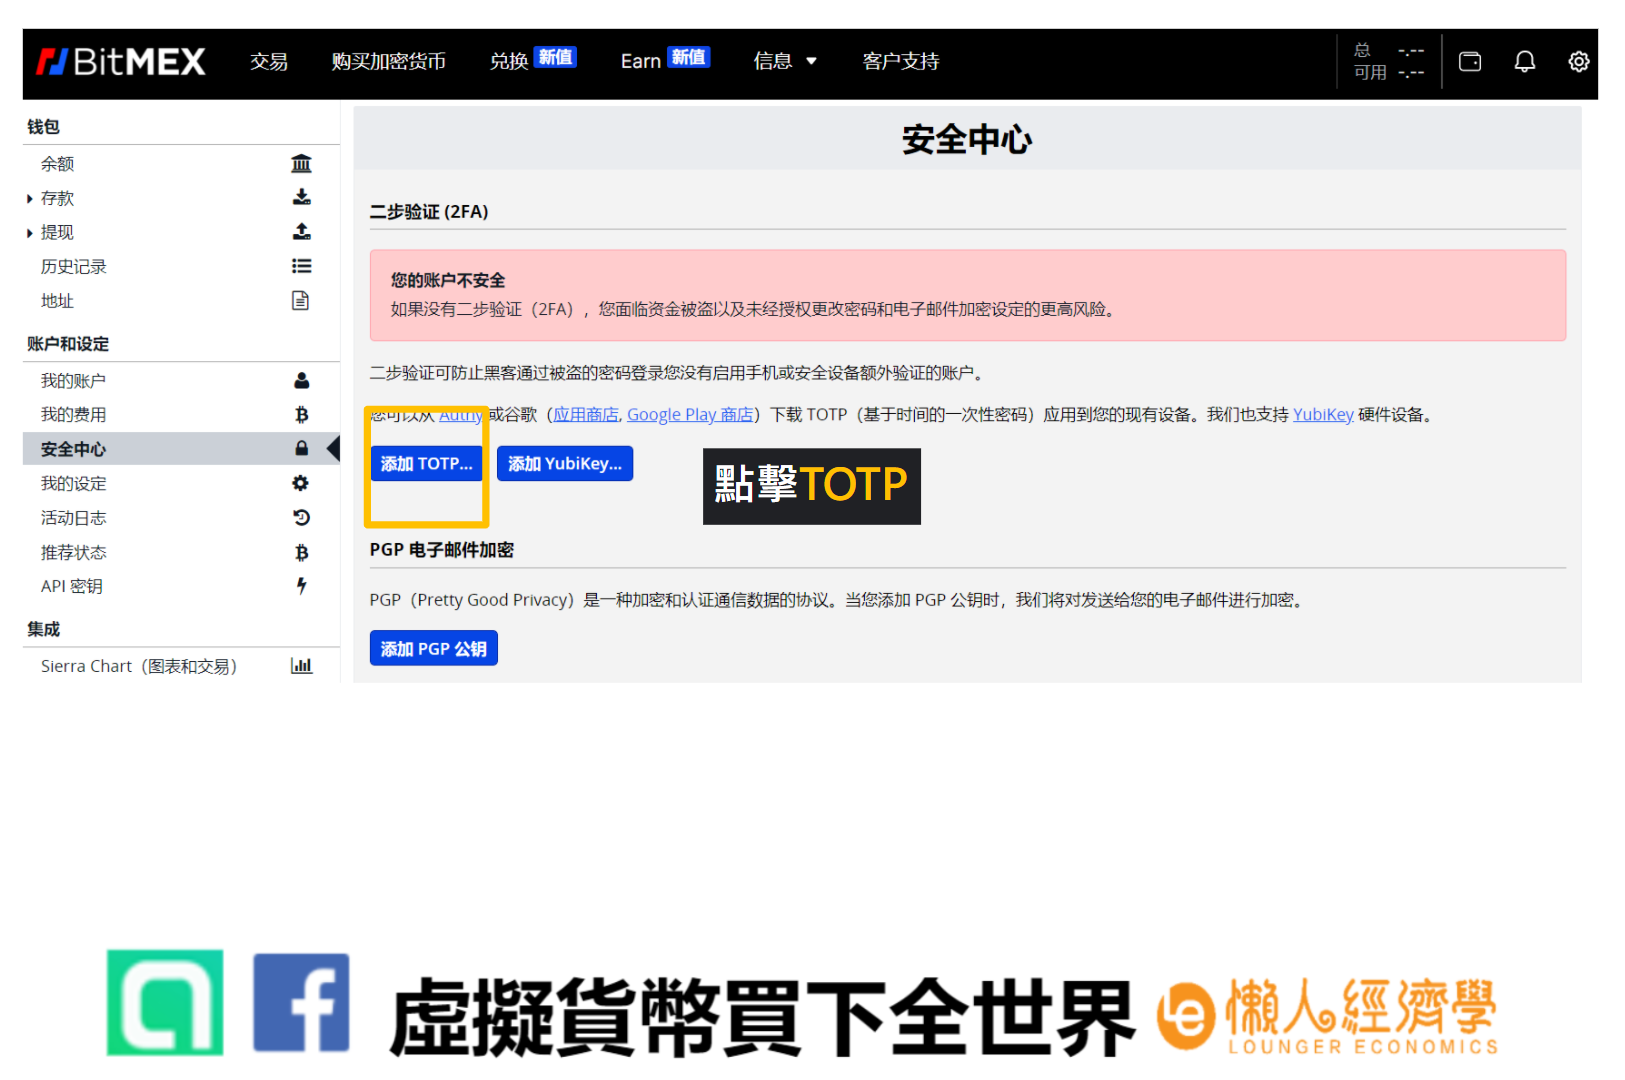Viewport: 1625px width, 1080px height.
Task: Open the 兑换 menu item
Action: click(509, 62)
